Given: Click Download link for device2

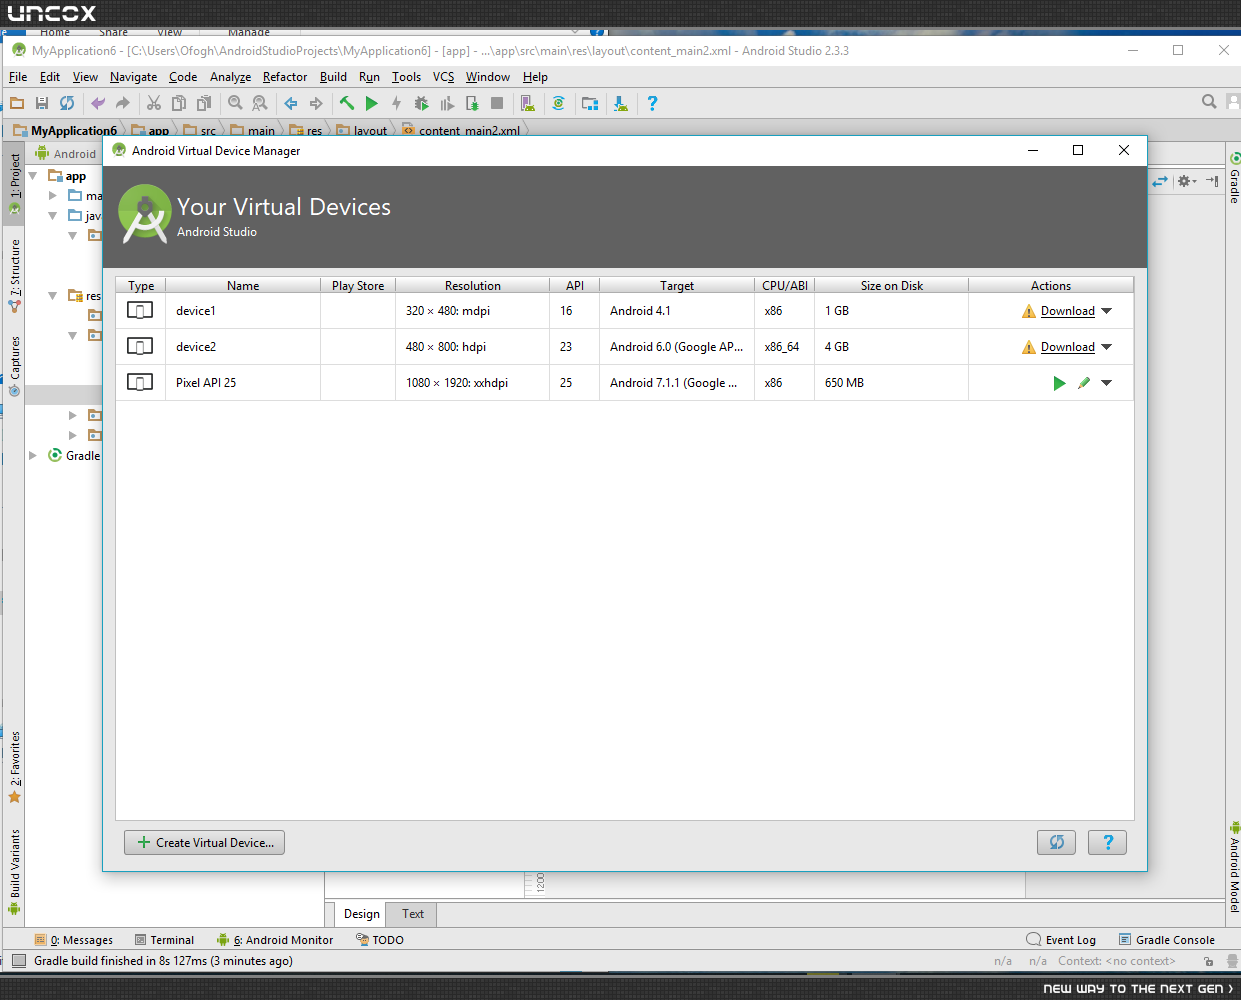Looking at the screenshot, I should (1068, 347).
